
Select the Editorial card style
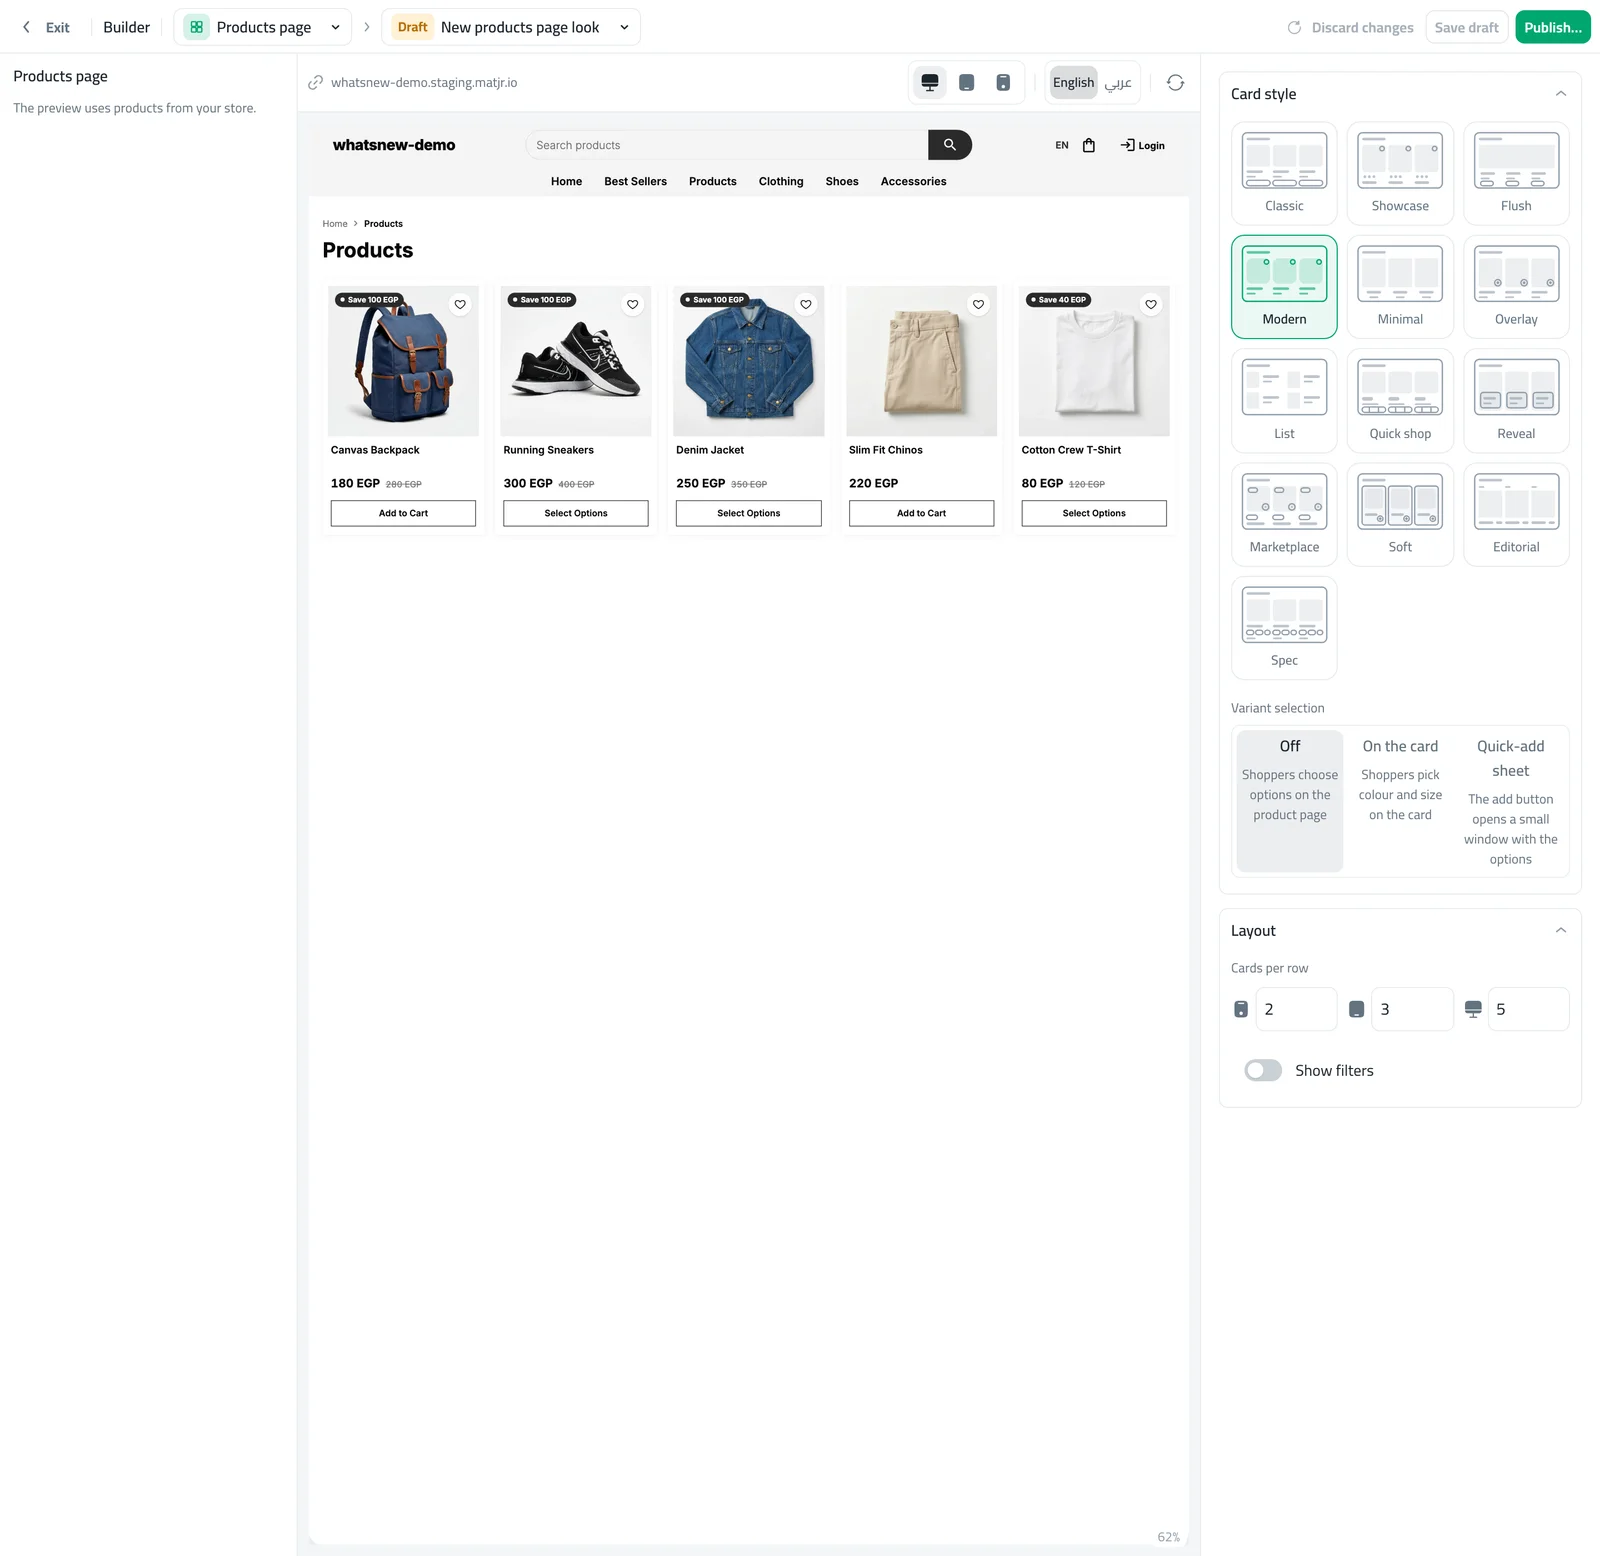(x=1516, y=514)
